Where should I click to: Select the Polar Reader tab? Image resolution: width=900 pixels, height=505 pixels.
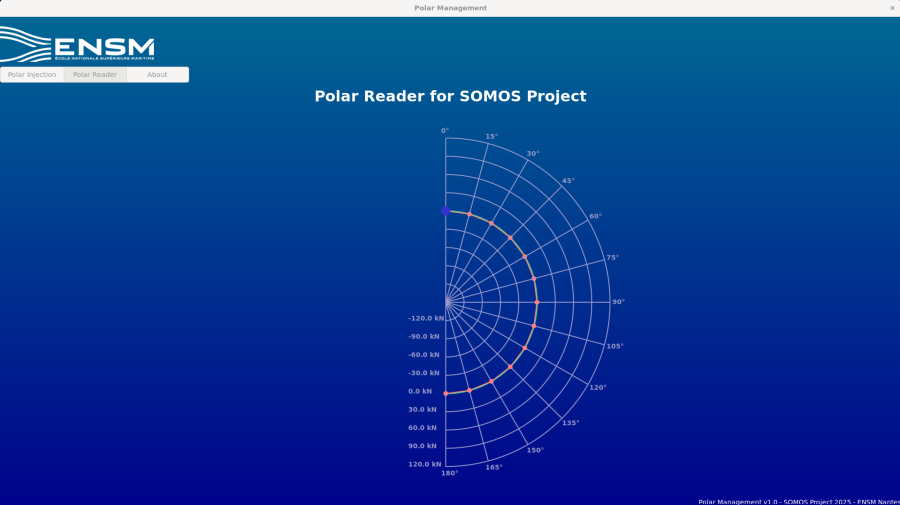tap(95, 75)
